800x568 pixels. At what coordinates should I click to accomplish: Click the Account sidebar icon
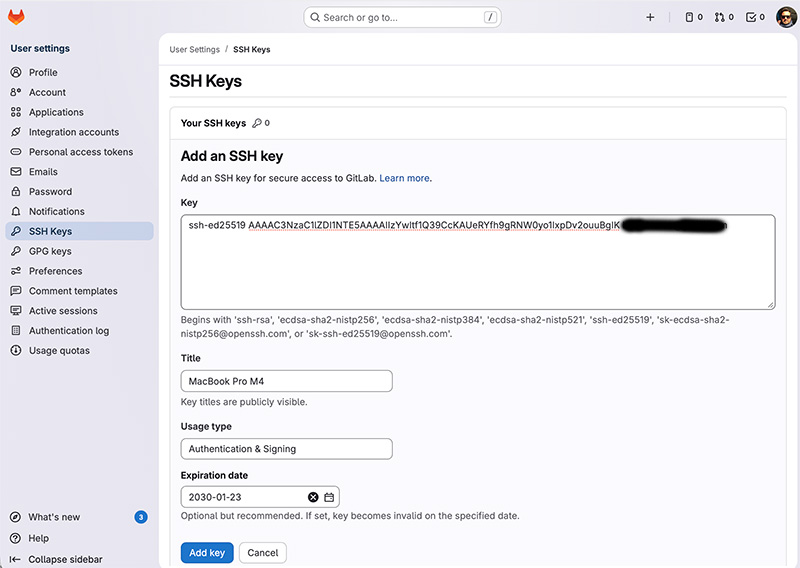(16, 92)
